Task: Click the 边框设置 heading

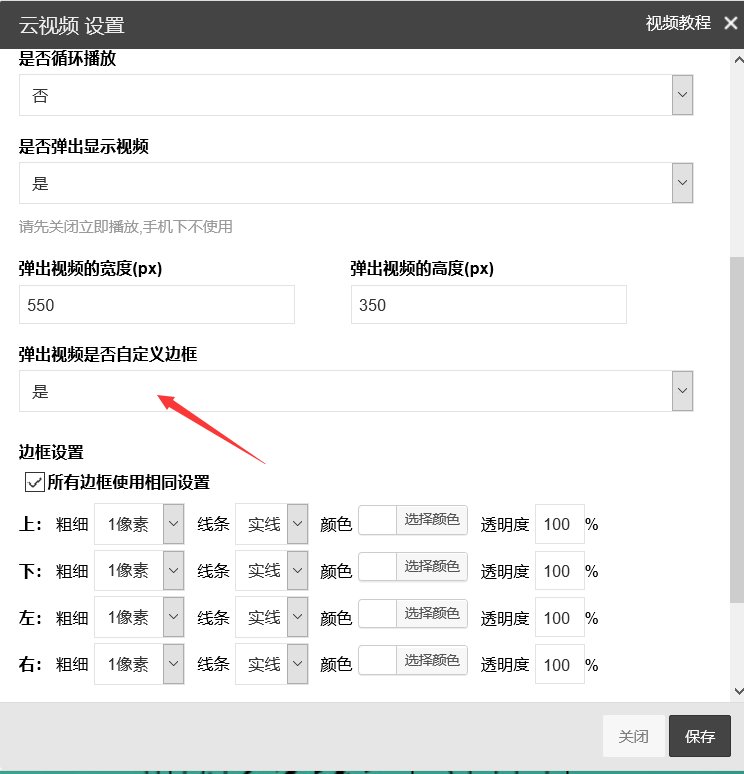Action: [x=51, y=452]
